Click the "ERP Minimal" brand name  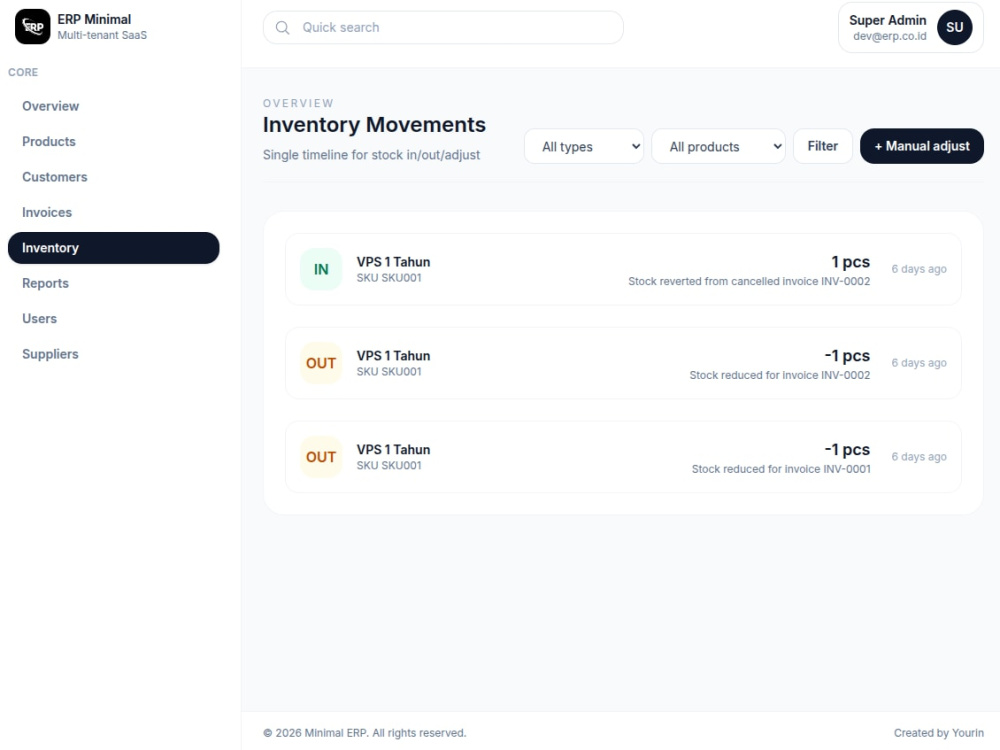94,19
